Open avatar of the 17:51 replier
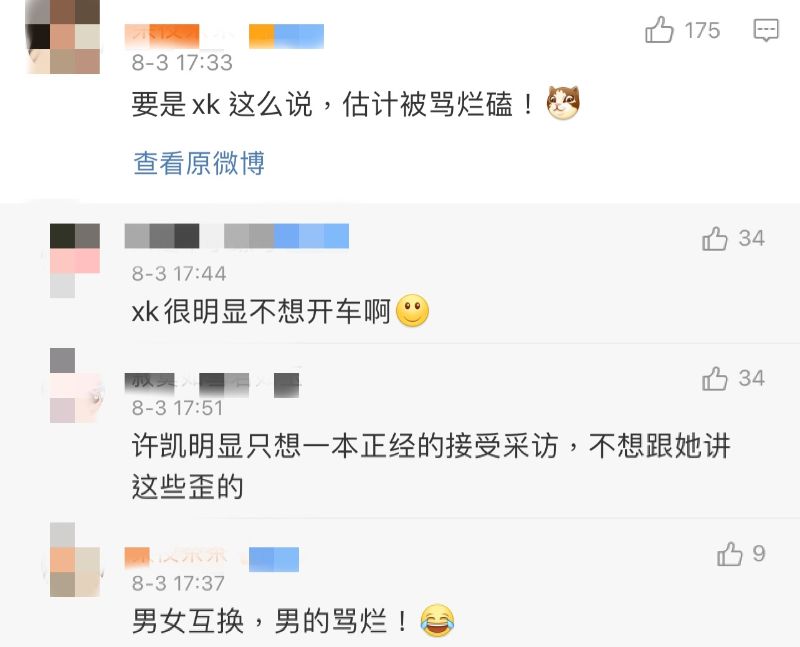This screenshot has width=800, height=647. coord(75,386)
